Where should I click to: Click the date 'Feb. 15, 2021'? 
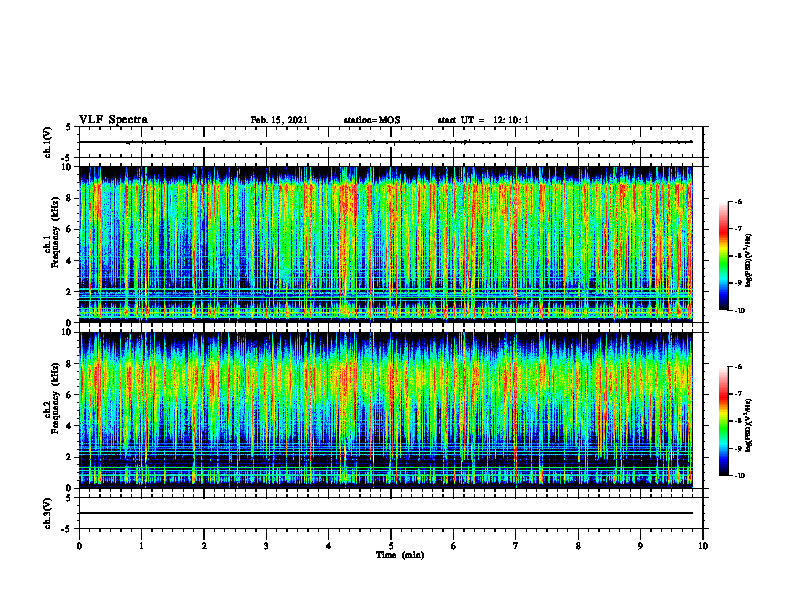point(279,120)
